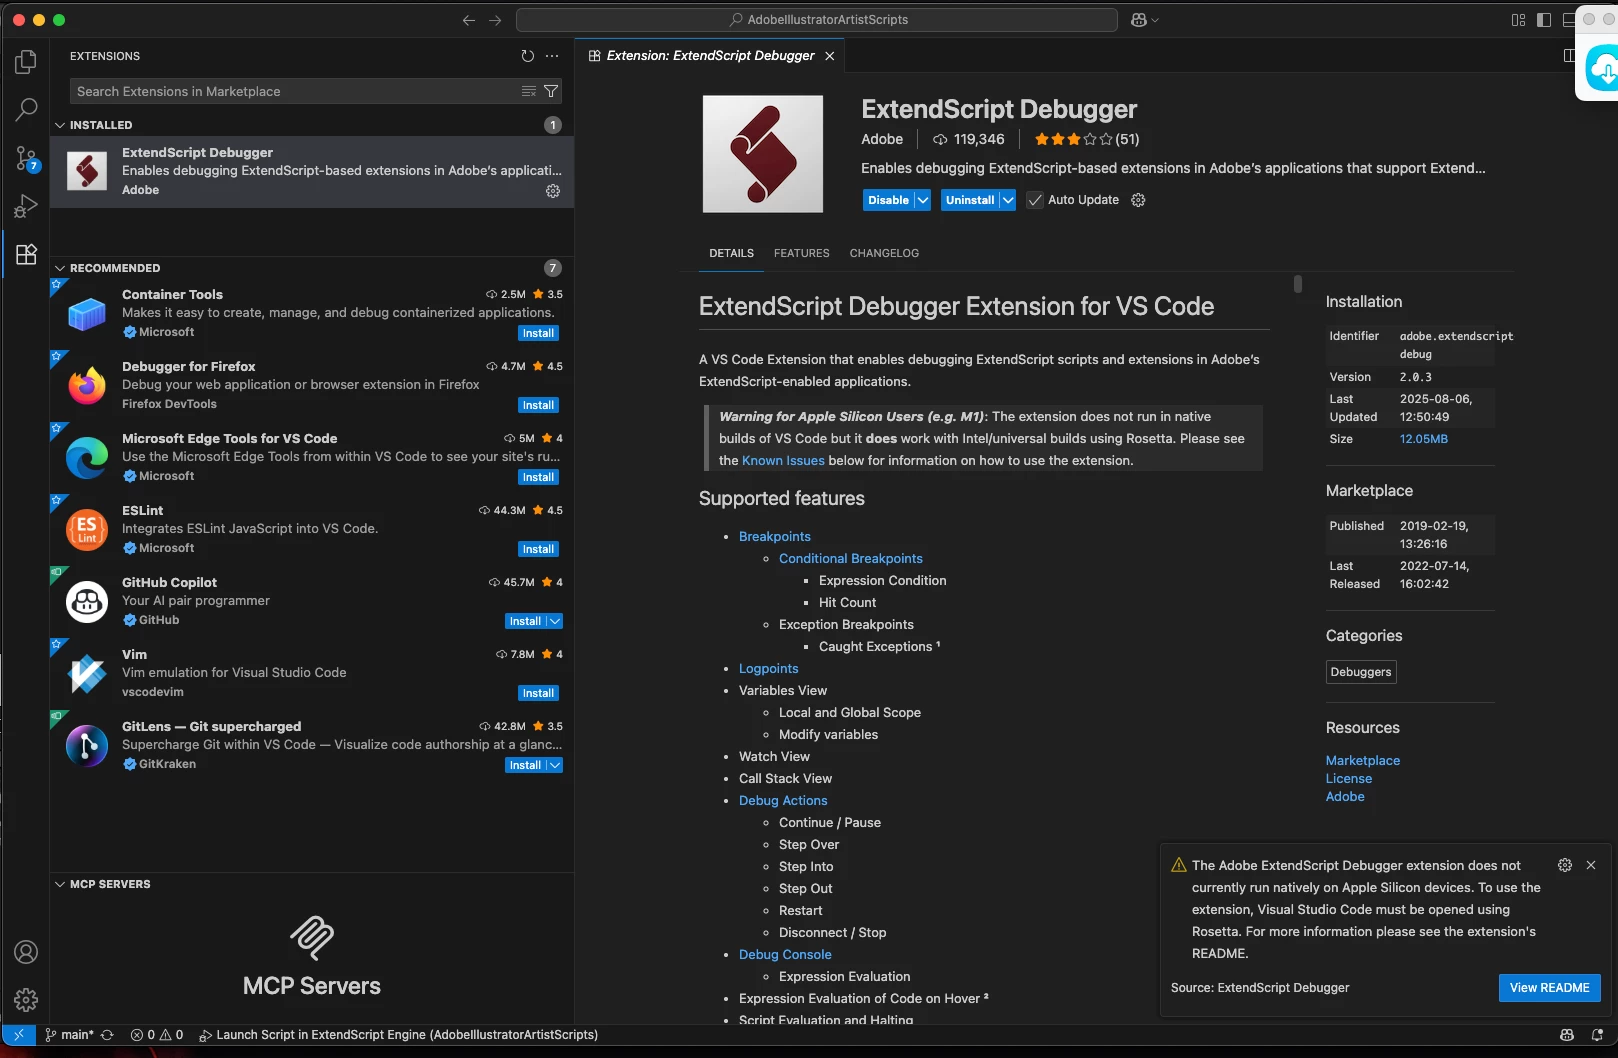Click the ExtendScript Debugger large logo
Screen dimensions: 1618x1058
pos(763,154)
